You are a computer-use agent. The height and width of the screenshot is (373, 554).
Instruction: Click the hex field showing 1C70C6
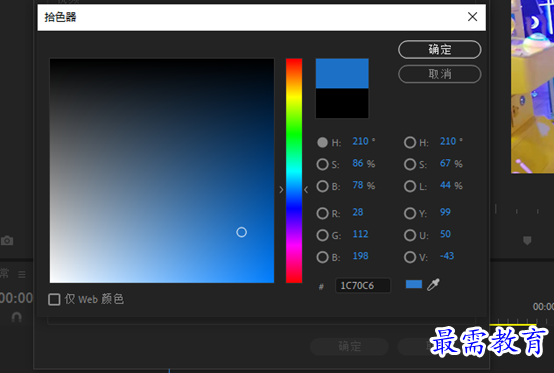(x=363, y=285)
